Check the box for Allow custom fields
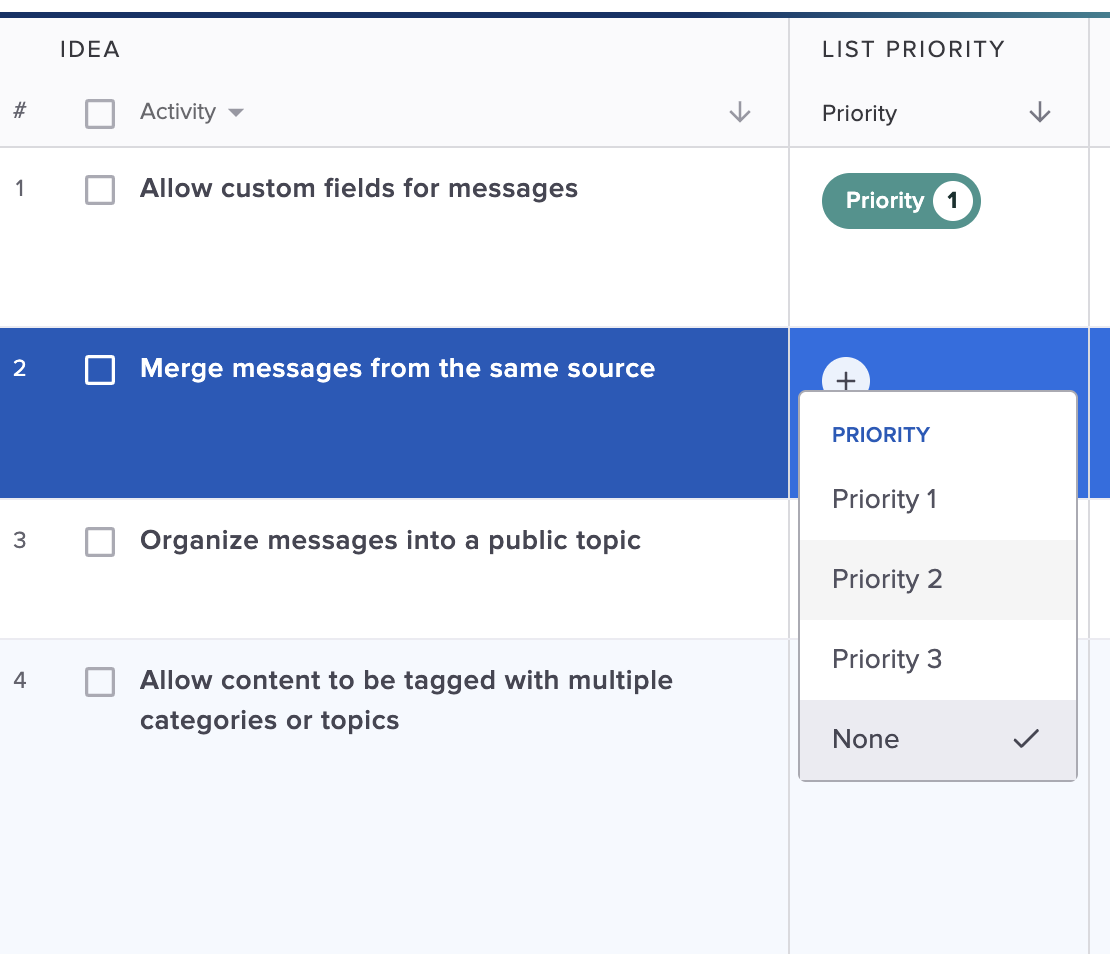This screenshot has width=1110, height=972. click(x=100, y=189)
